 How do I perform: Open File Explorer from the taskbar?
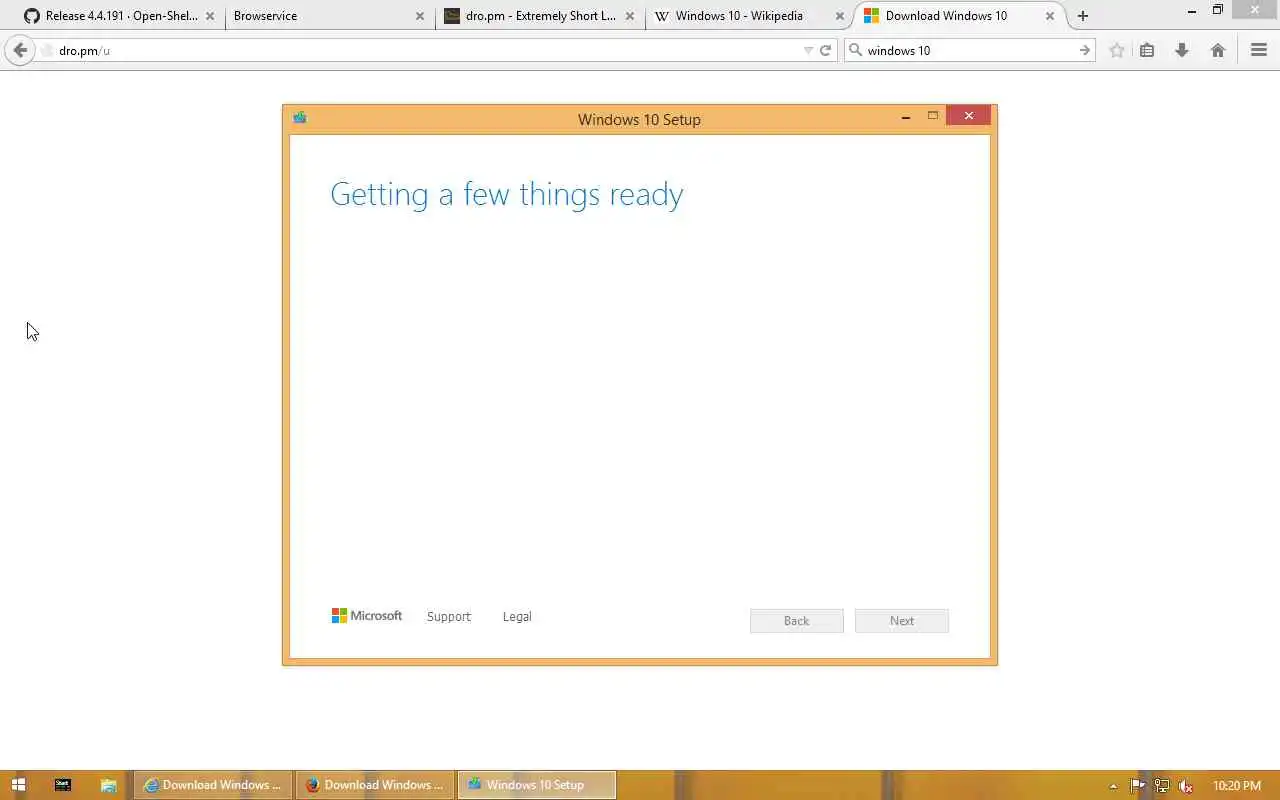click(108, 785)
